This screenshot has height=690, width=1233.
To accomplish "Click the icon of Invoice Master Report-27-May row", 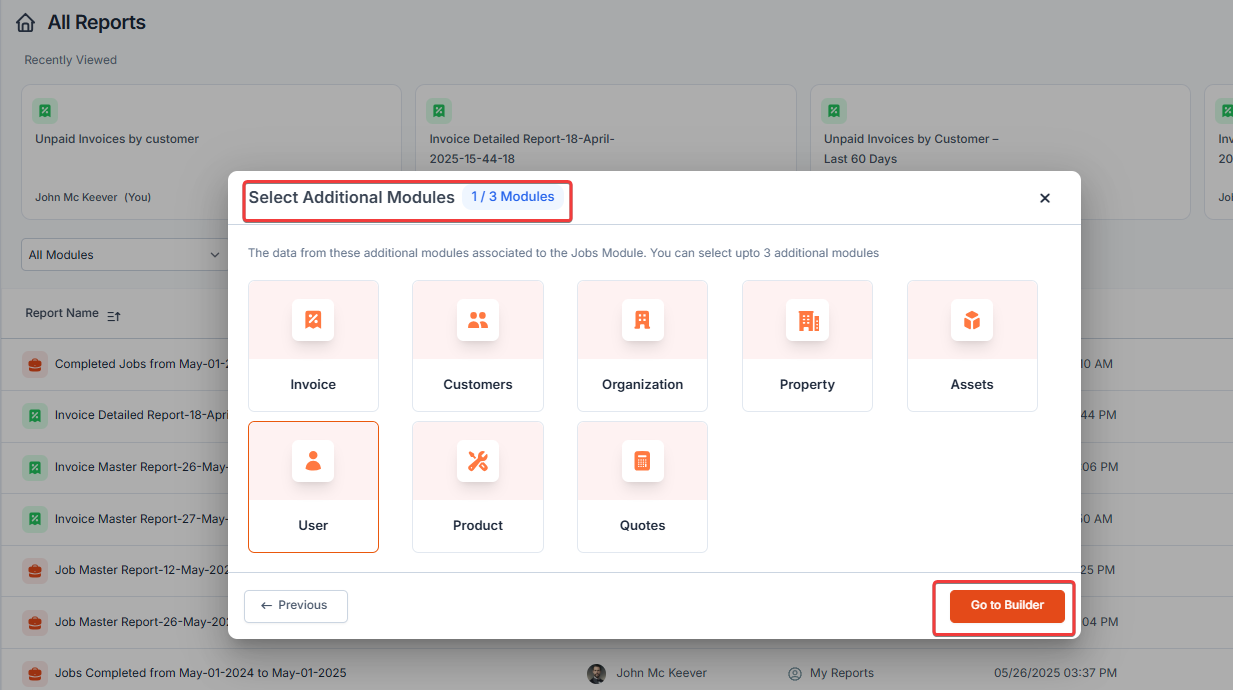I will 35,519.
